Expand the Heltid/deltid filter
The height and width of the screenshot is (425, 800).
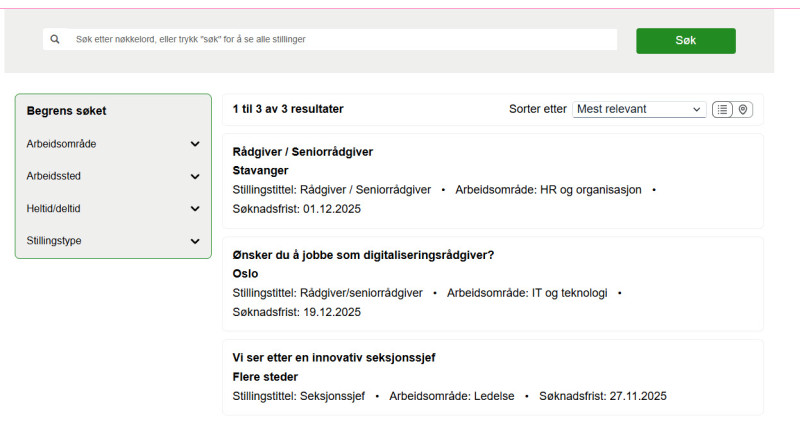(x=113, y=209)
